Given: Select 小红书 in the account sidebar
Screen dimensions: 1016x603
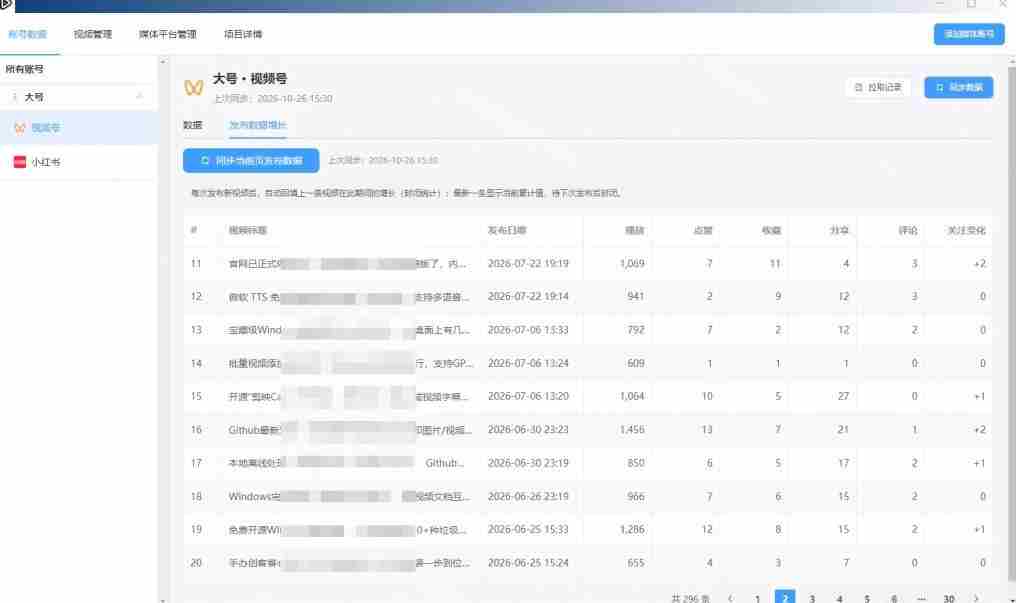Looking at the screenshot, I should click(78, 162).
